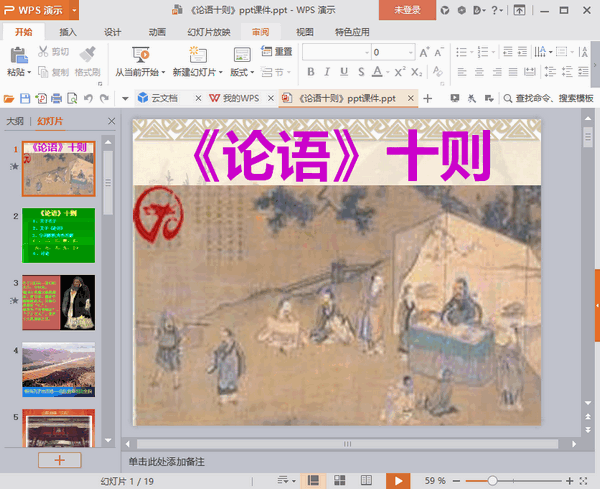
Task: Click the Open folder icon in quick toolbar
Action: [9, 99]
